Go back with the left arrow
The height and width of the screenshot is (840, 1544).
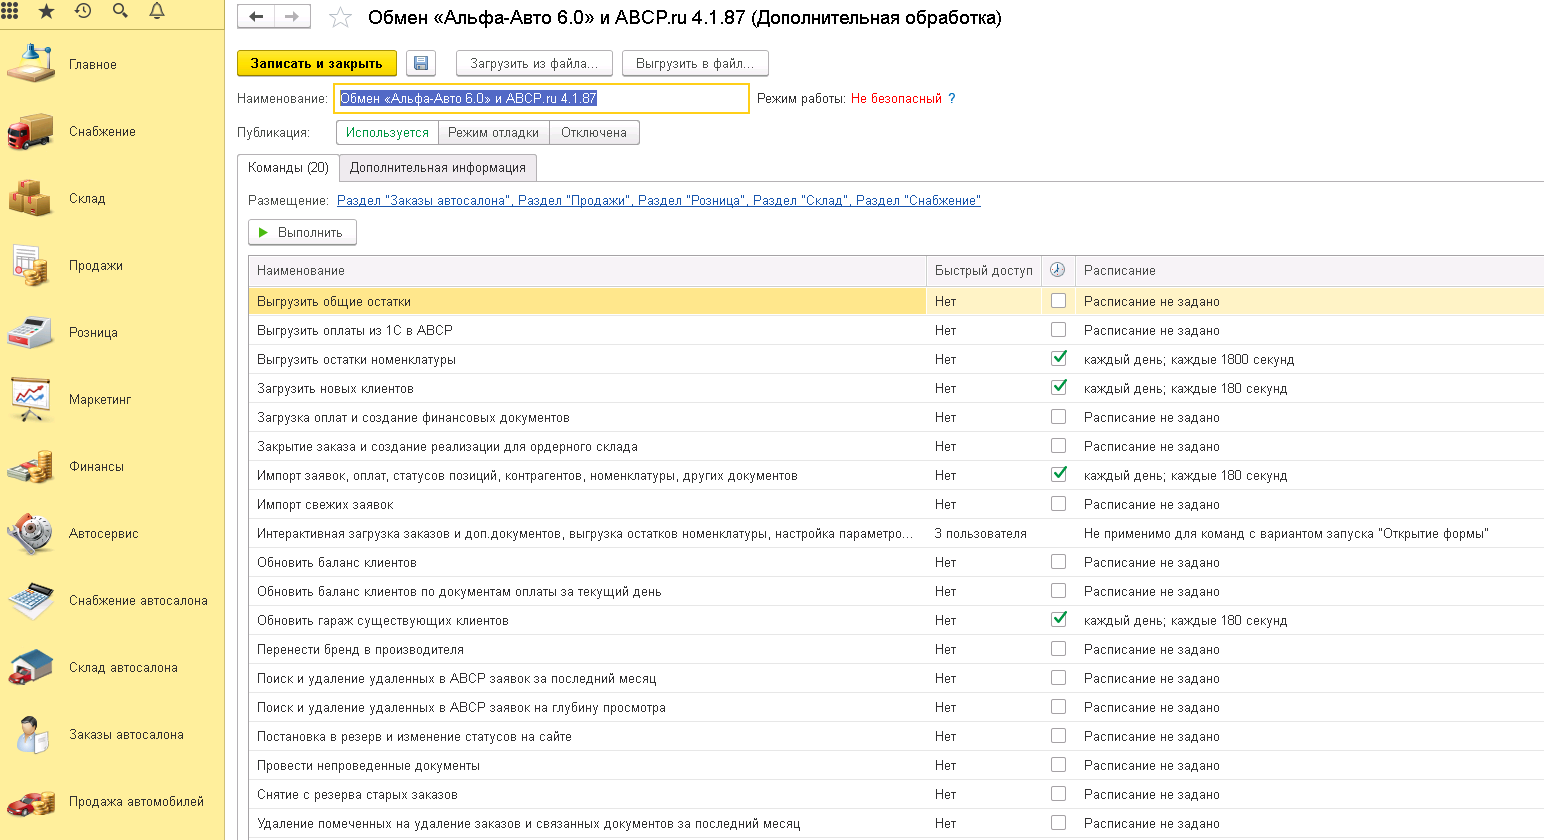point(256,17)
